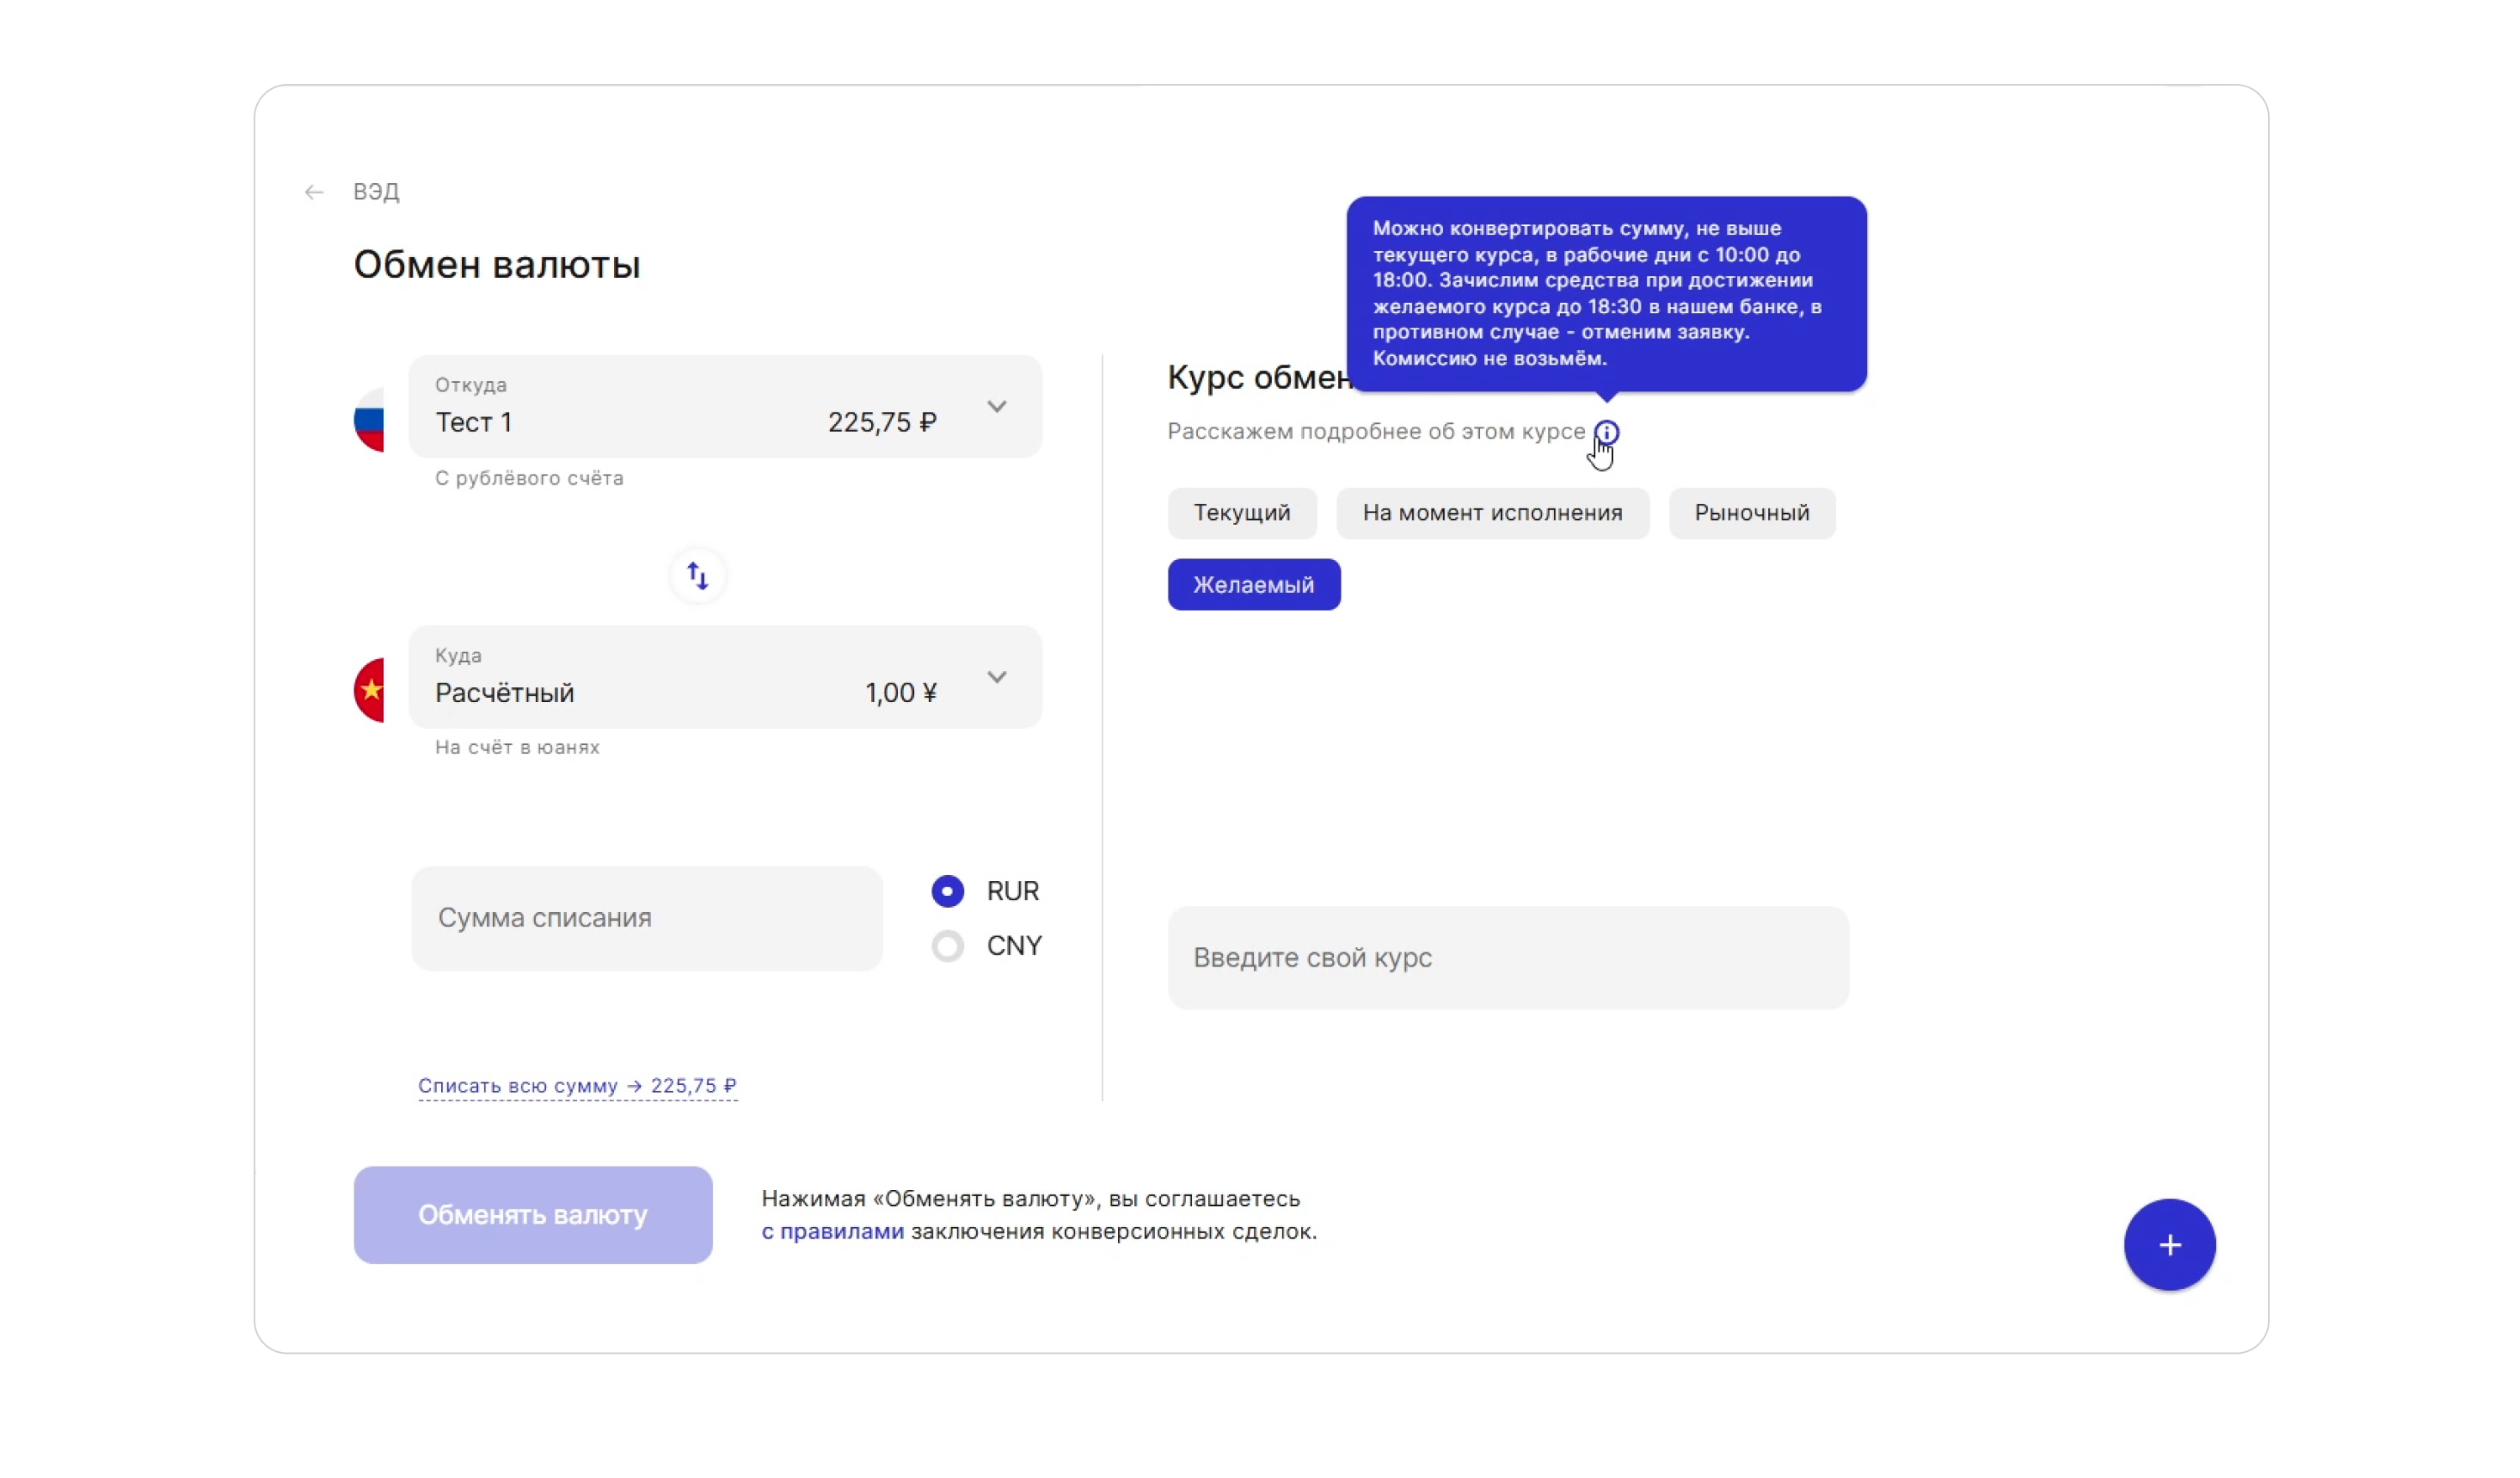
Task: Expand the Куда account dropdown chevron
Action: point(996,677)
